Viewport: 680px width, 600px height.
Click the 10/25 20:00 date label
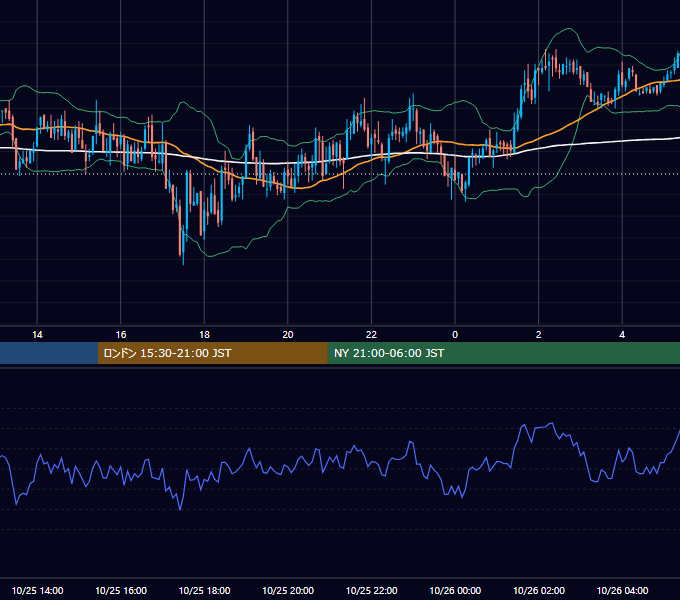click(288, 590)
